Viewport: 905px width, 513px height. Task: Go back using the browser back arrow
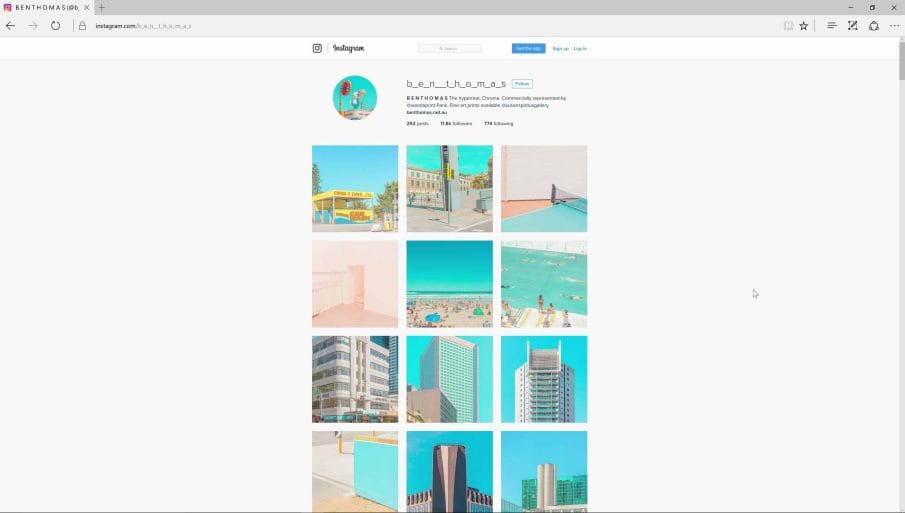(10, 26)
